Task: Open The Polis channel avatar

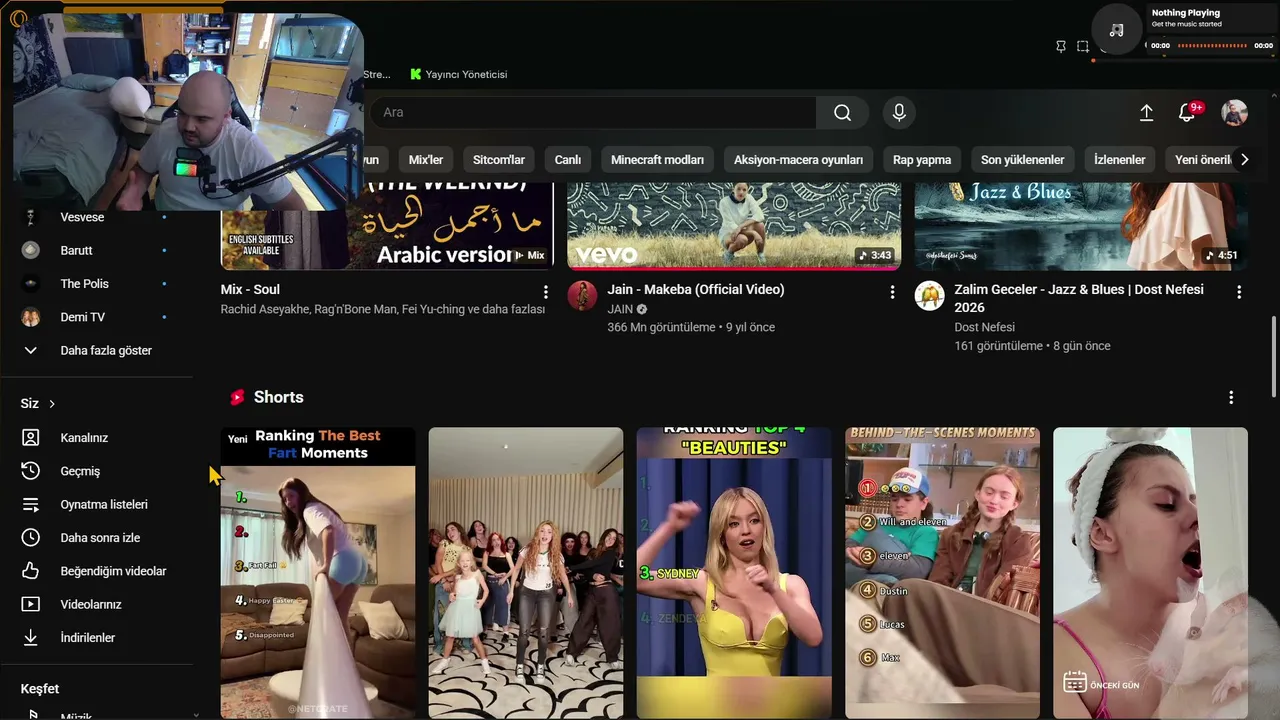Action: [31, 284]
